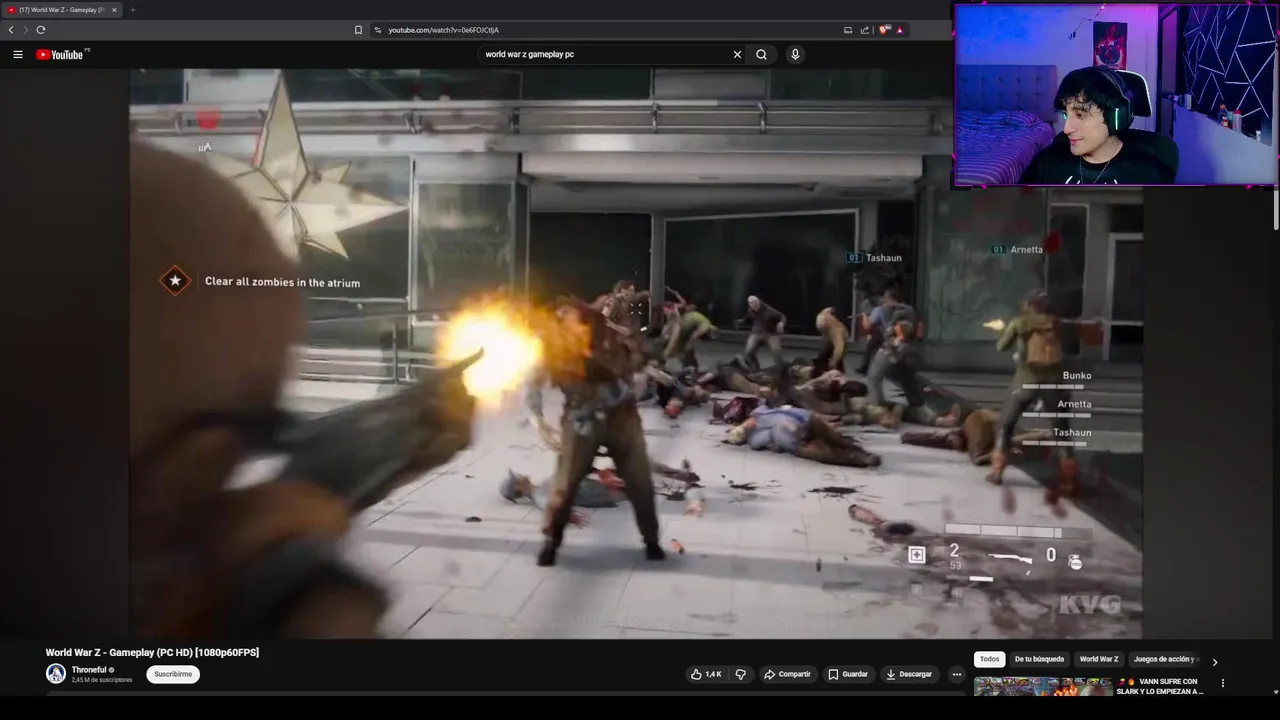The image size is (1280, 720).
Task: Select the World War Z chip
Action: click(x=1099, y=659)
